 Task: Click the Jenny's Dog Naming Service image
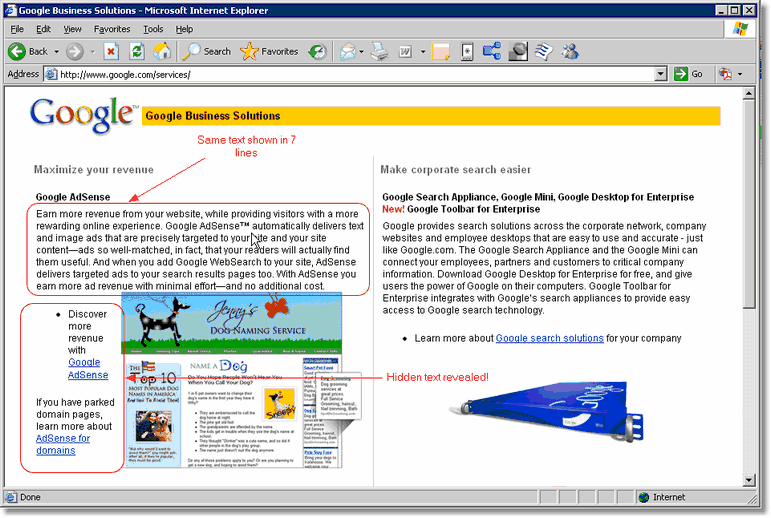(231, 380)
